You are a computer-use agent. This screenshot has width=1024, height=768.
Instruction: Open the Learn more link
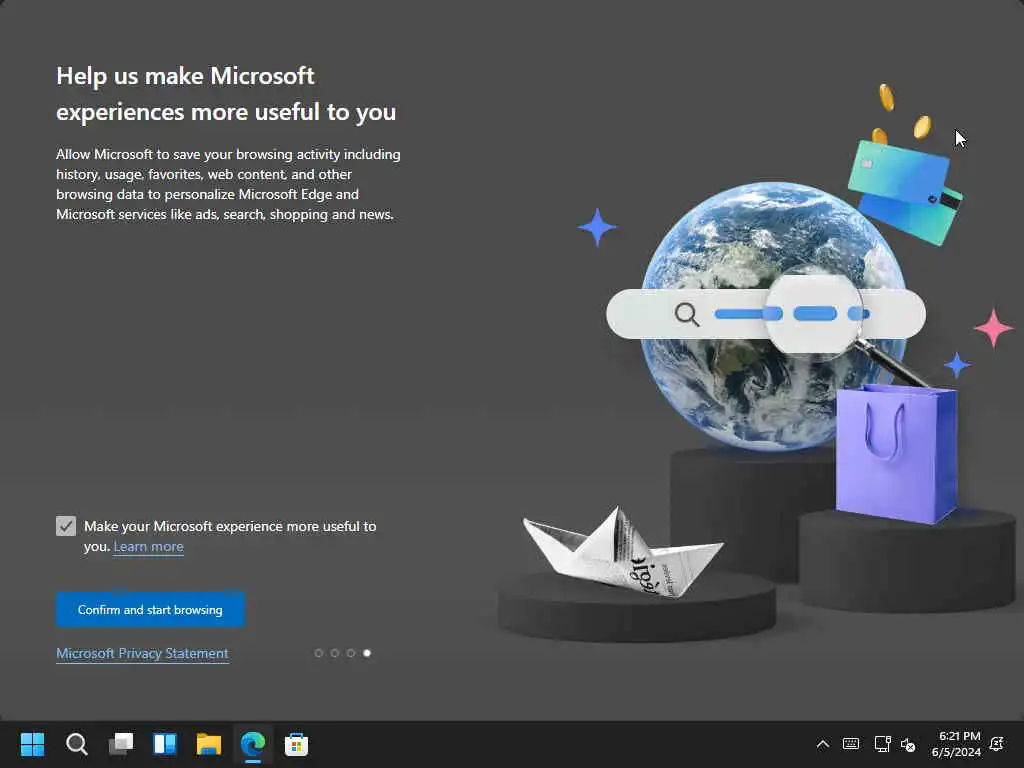(148, 547)
